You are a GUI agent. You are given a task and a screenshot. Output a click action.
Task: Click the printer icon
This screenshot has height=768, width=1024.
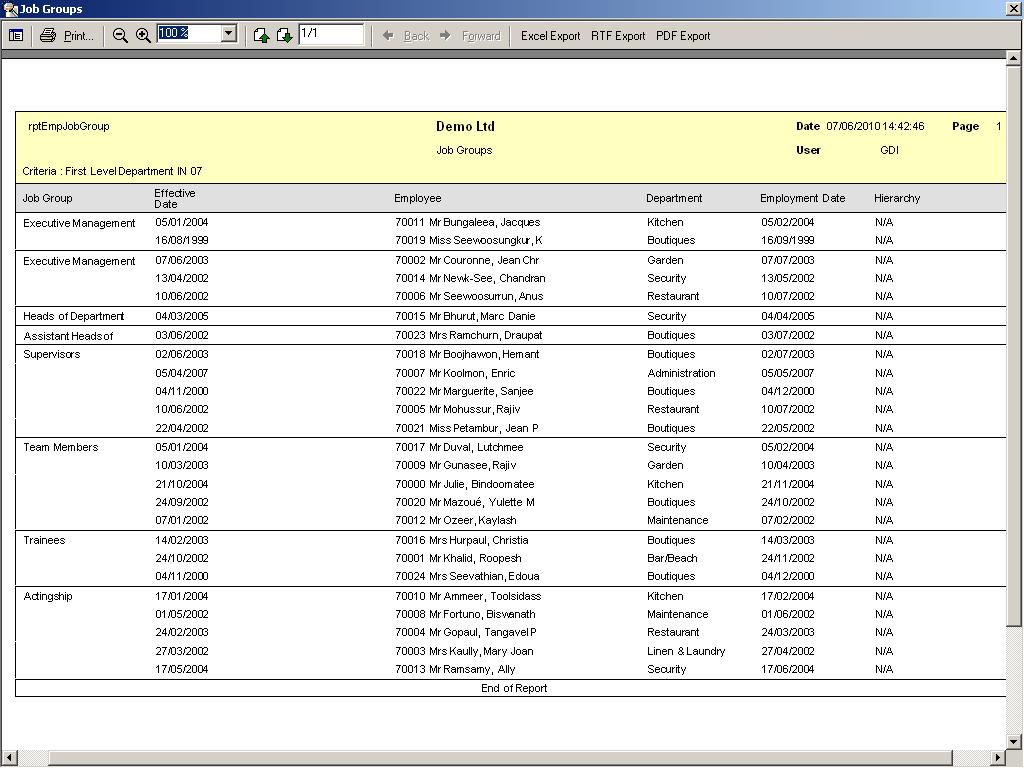(x=48, y=35)
